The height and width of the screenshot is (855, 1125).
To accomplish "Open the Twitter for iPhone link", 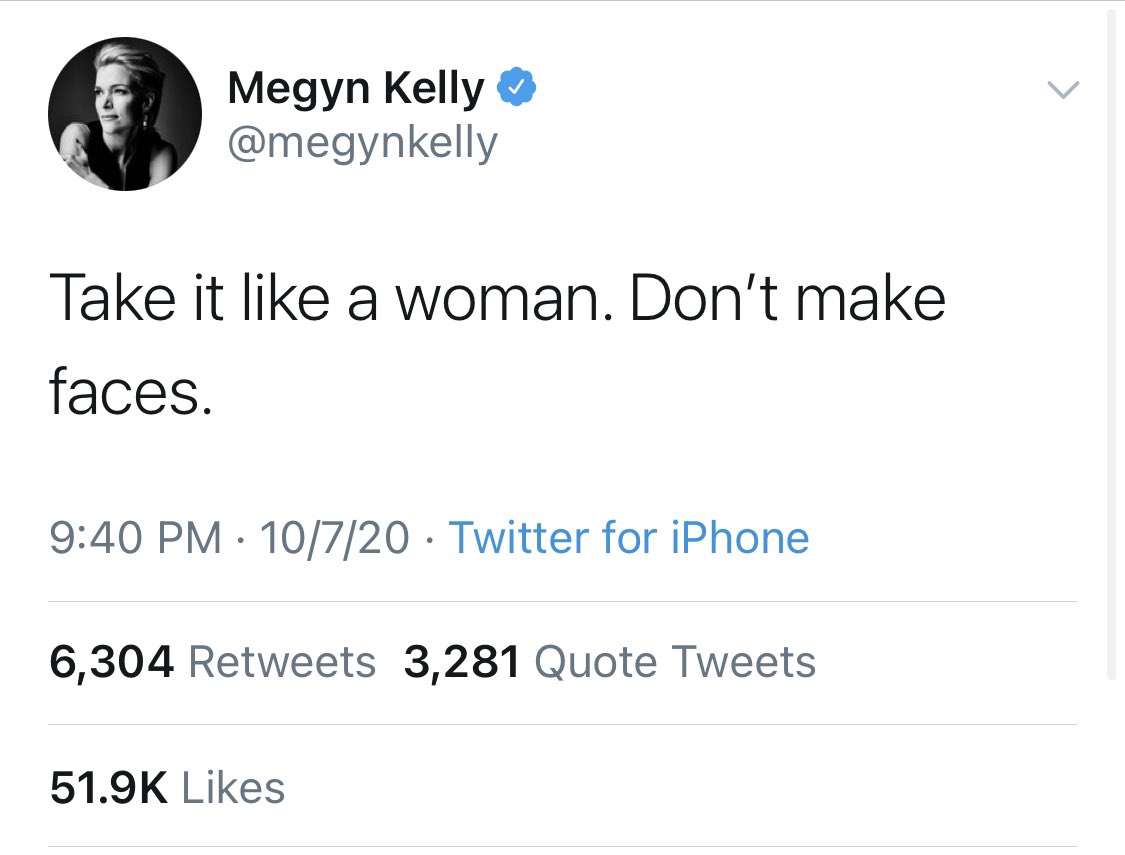I will point(629,538).
